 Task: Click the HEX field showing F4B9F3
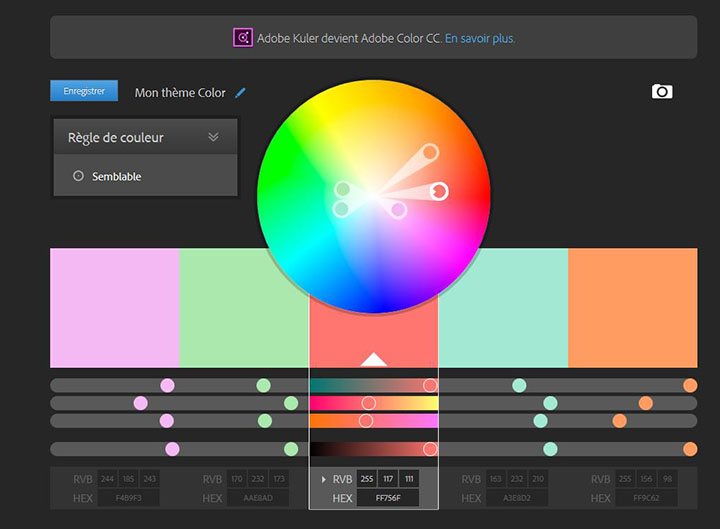[x=129, y=498]
